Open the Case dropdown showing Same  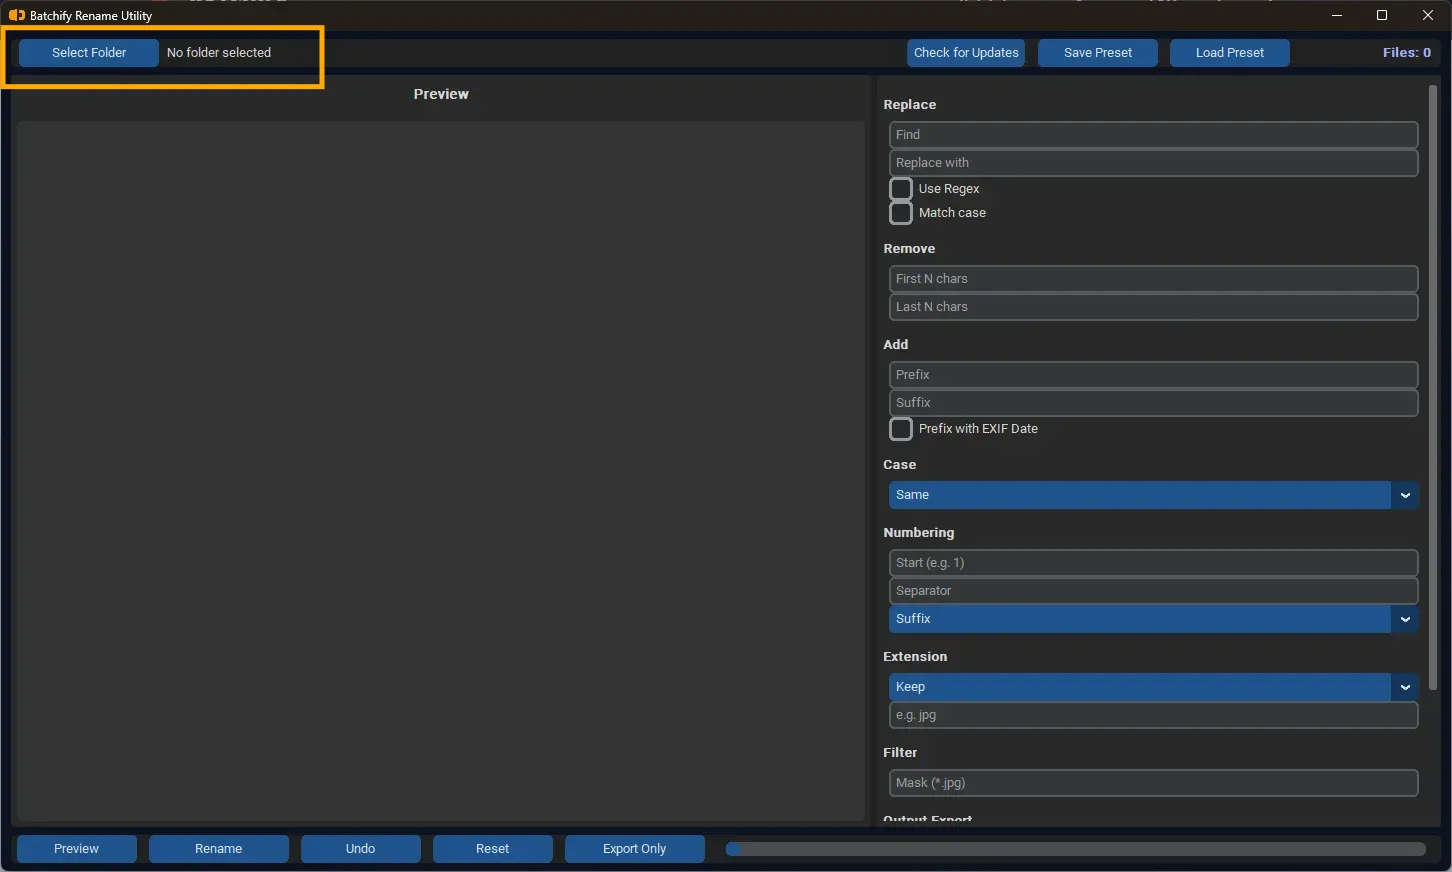[x=1153, y=494]
